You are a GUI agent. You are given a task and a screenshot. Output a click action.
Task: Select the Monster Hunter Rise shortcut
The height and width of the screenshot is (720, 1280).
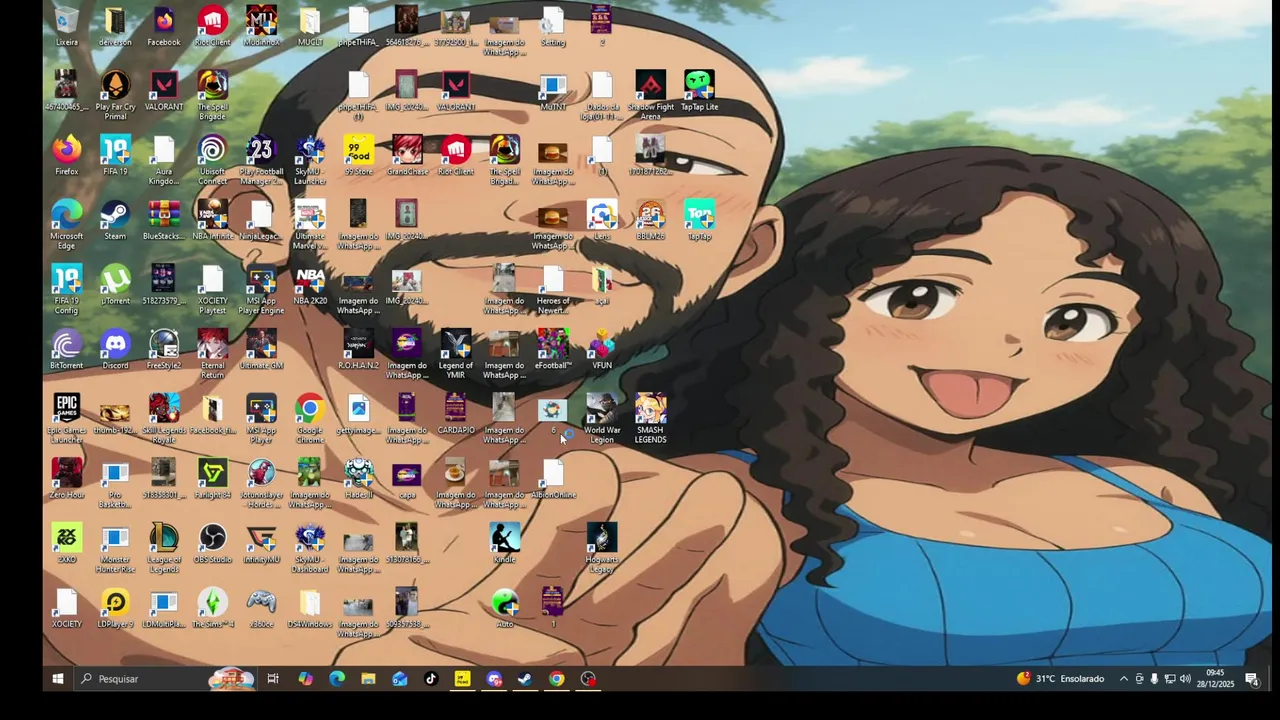point(115,549)
